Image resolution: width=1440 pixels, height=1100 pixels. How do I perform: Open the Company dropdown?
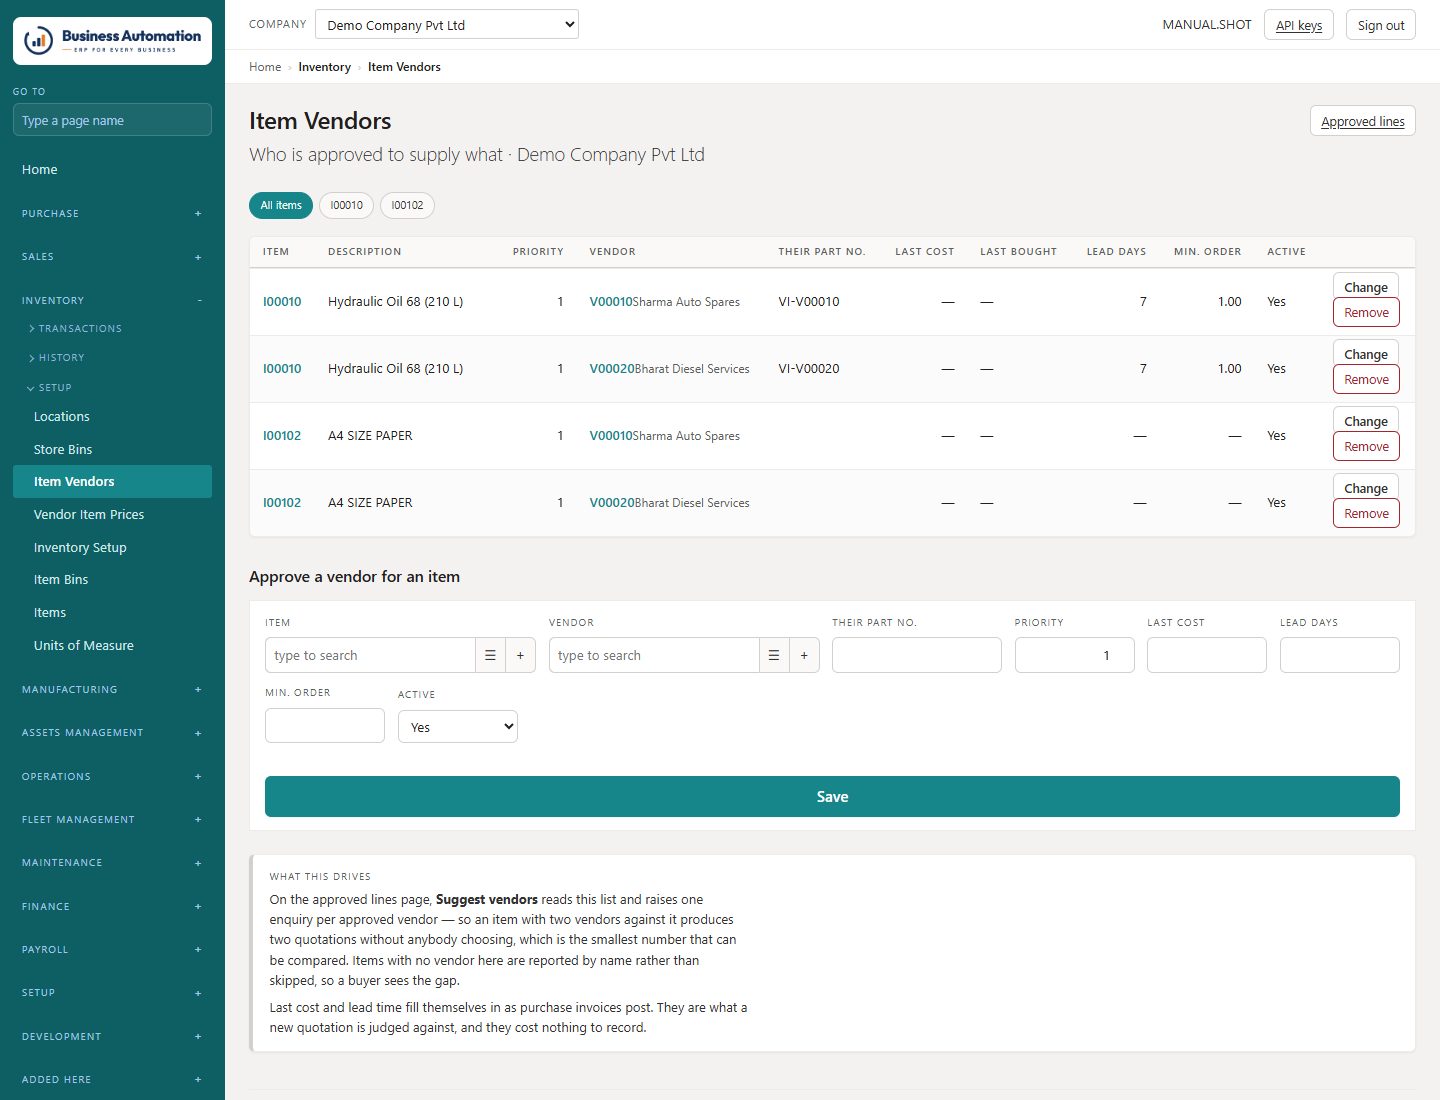point(447,25)
